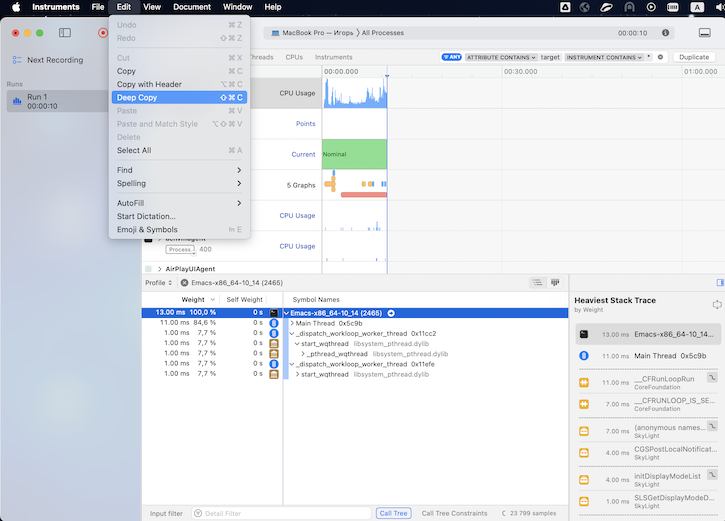The height and width of the screenshot is (521, 725).
Task: Click the target filter text field
Action: pos(550,57)
